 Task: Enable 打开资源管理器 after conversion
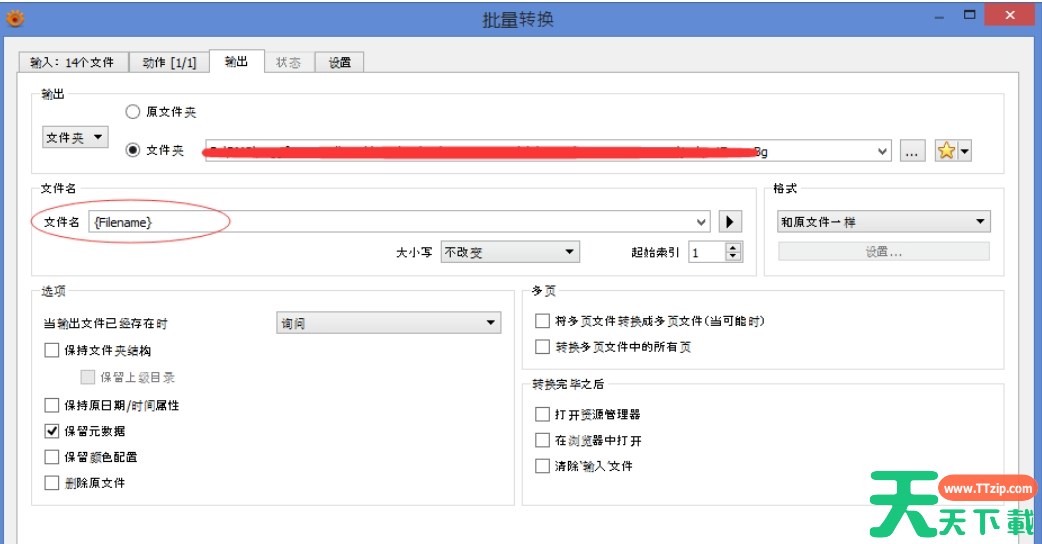(x=542, y=414)
